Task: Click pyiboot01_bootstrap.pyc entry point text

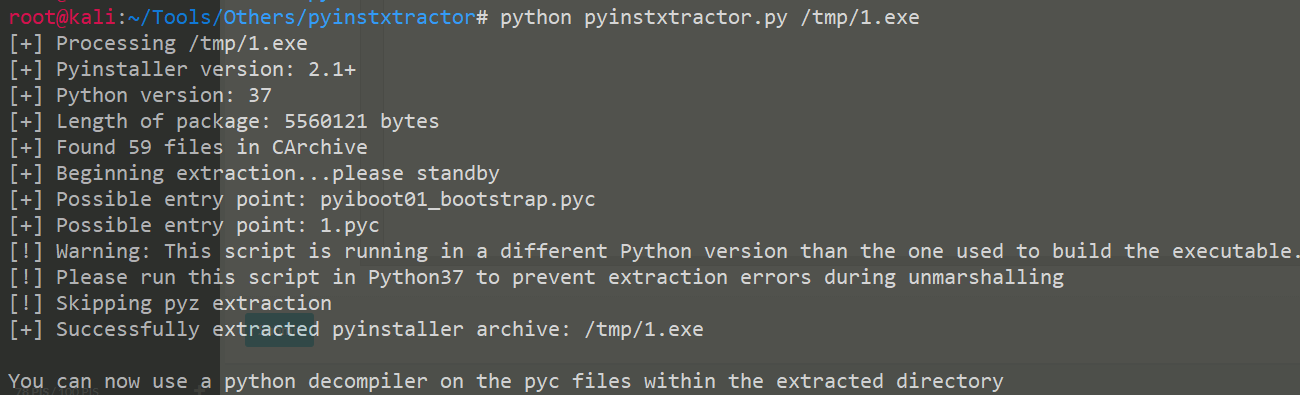Action: pos(457,199)
